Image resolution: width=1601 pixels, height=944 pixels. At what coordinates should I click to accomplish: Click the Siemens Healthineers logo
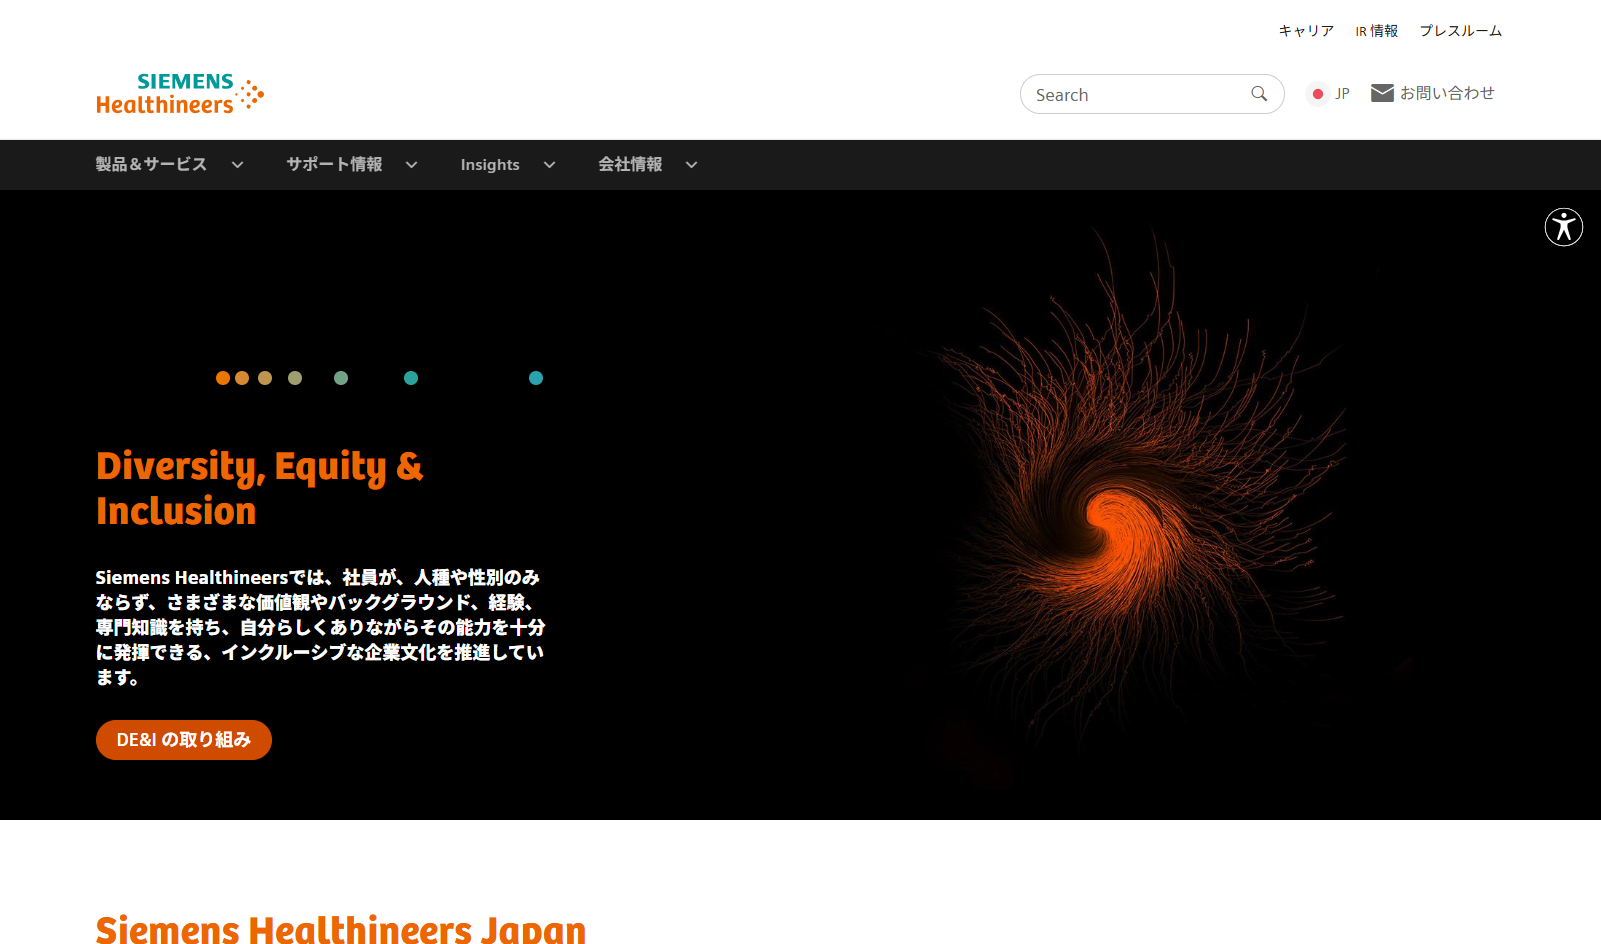[x=180, y=94]
